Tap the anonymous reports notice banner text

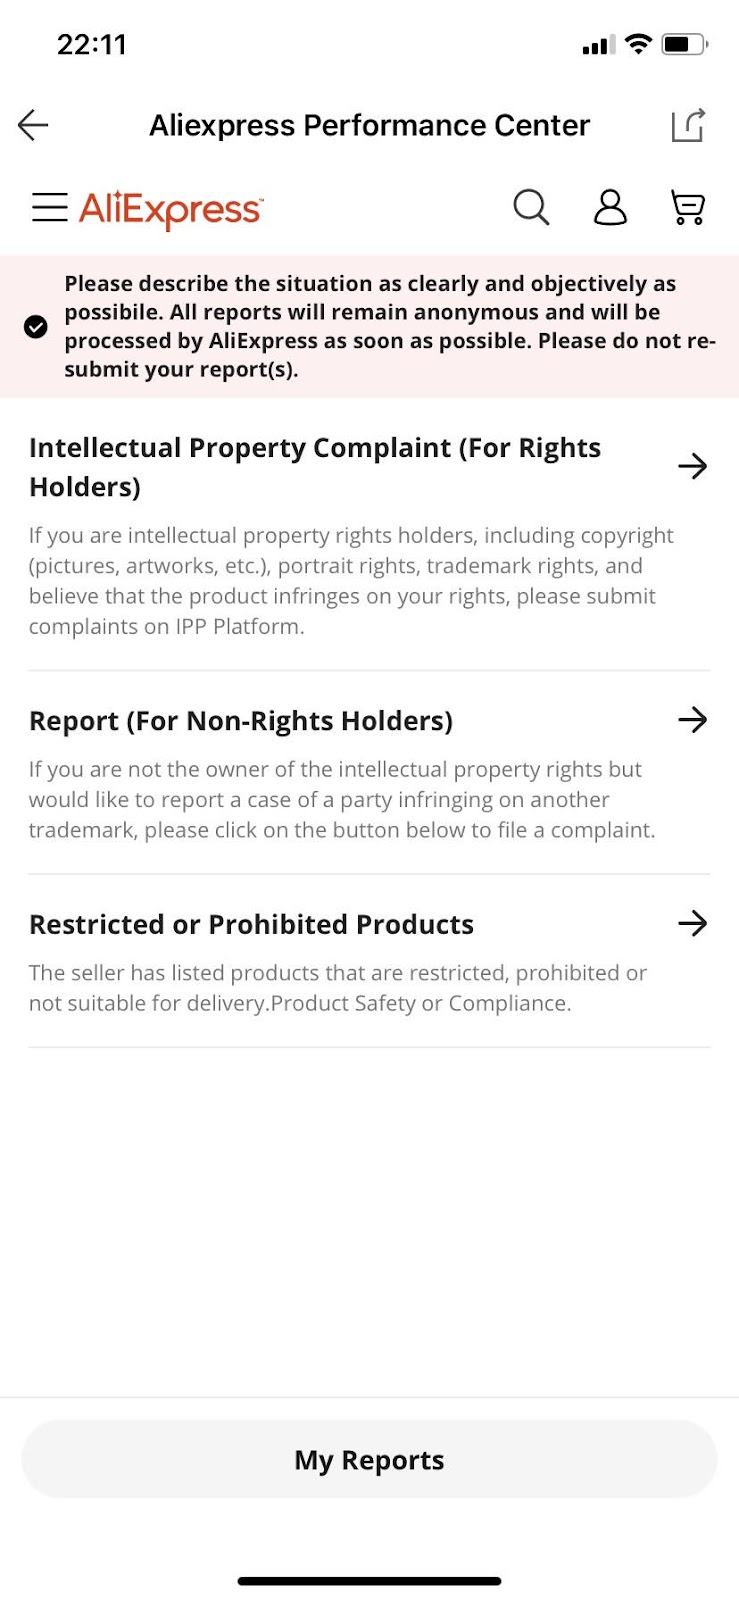[390, 326]
